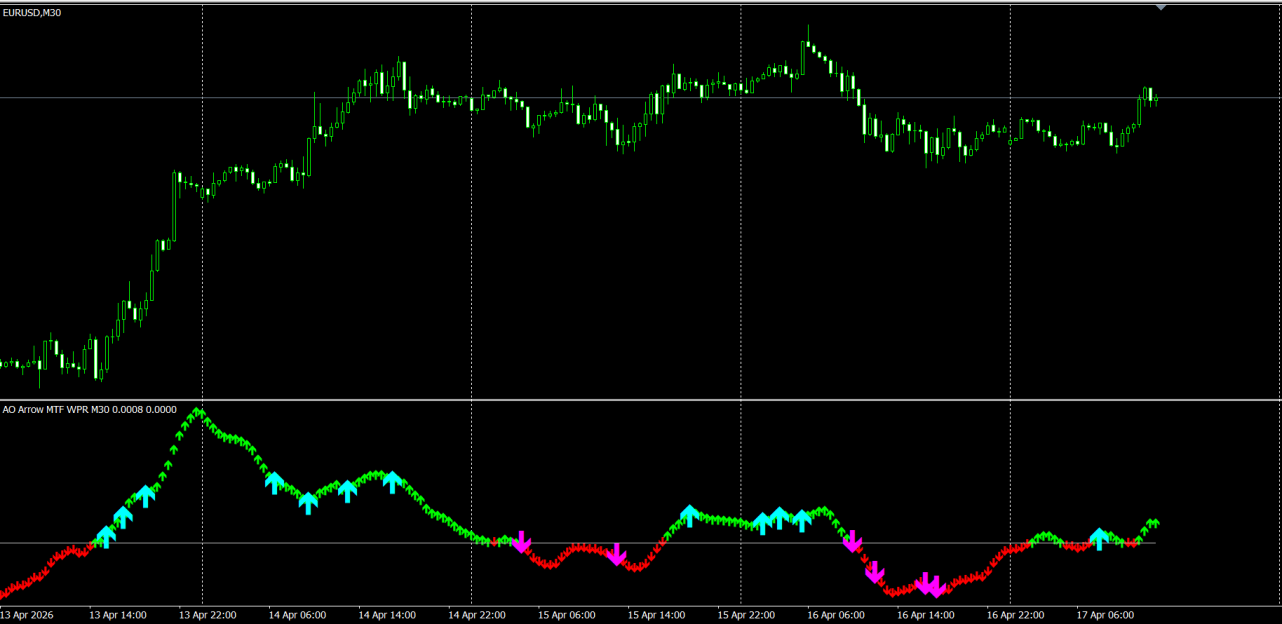Click the rightmost magenta down arrow signal
1282x624 pixels.
(x=935, y=586)
